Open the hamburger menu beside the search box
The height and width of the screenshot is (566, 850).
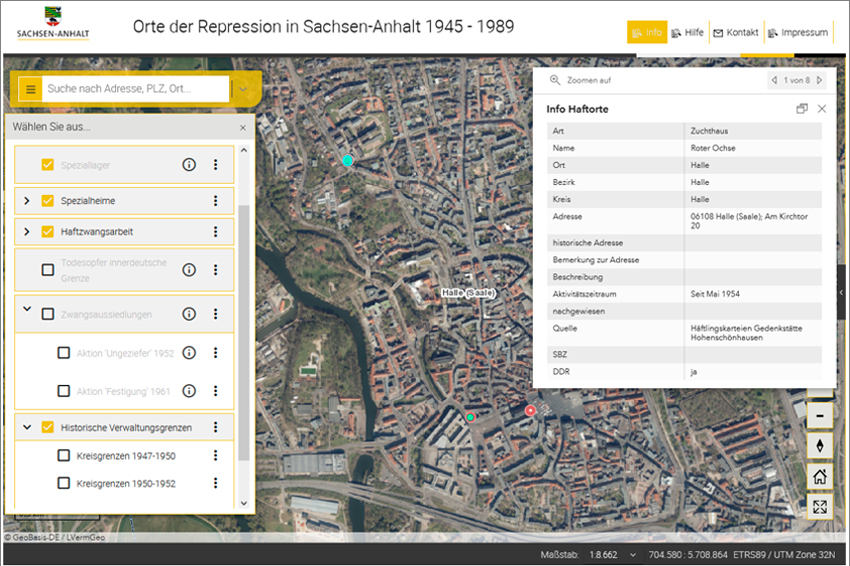30,89
